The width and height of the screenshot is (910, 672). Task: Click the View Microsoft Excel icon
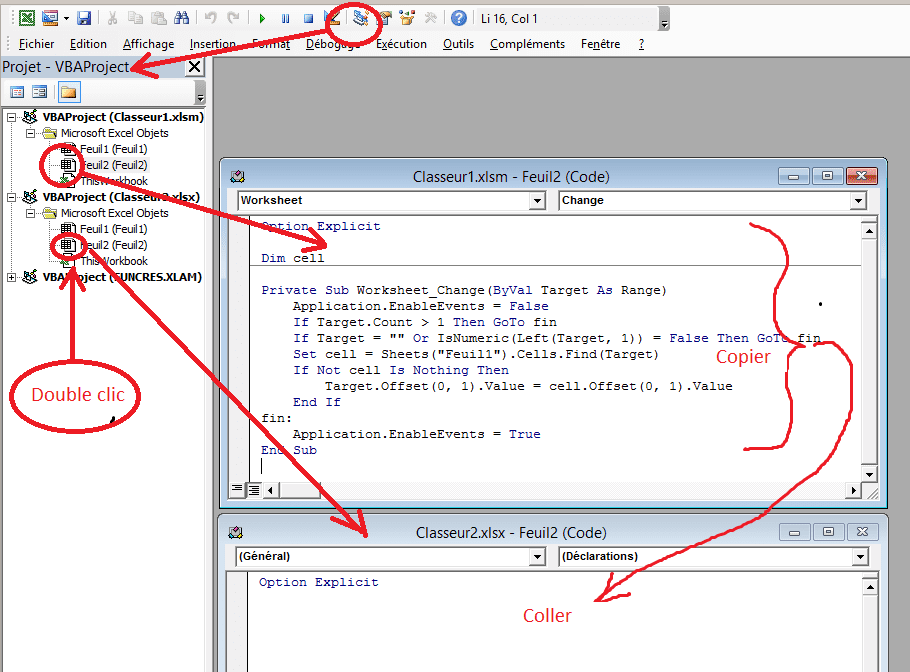(27, 18)
